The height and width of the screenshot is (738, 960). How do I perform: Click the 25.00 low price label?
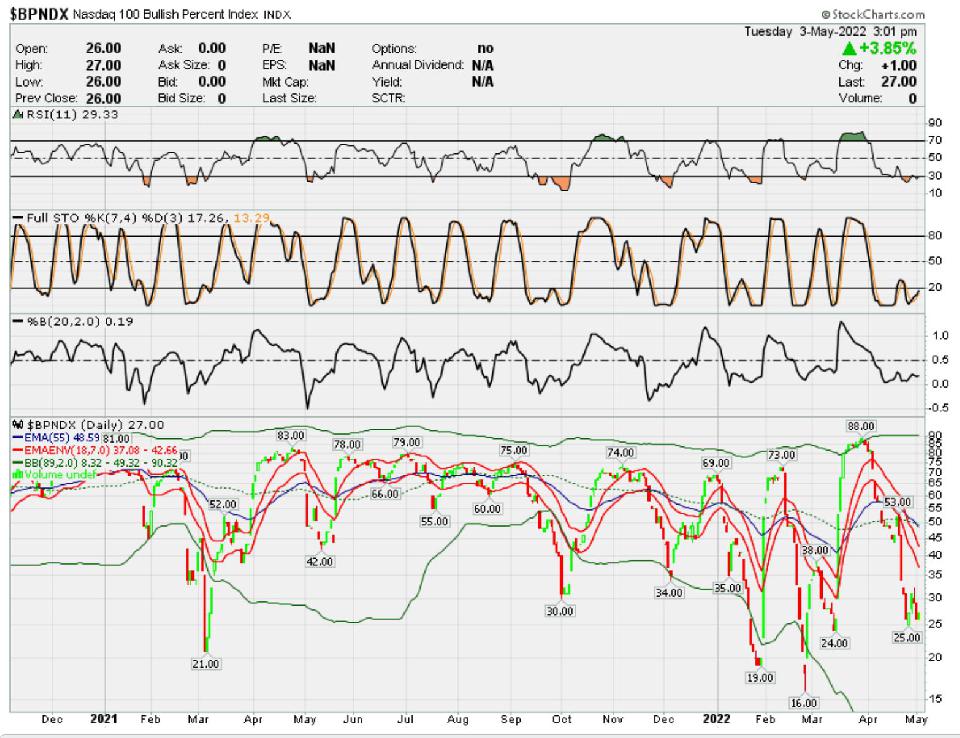click(907, 638)
